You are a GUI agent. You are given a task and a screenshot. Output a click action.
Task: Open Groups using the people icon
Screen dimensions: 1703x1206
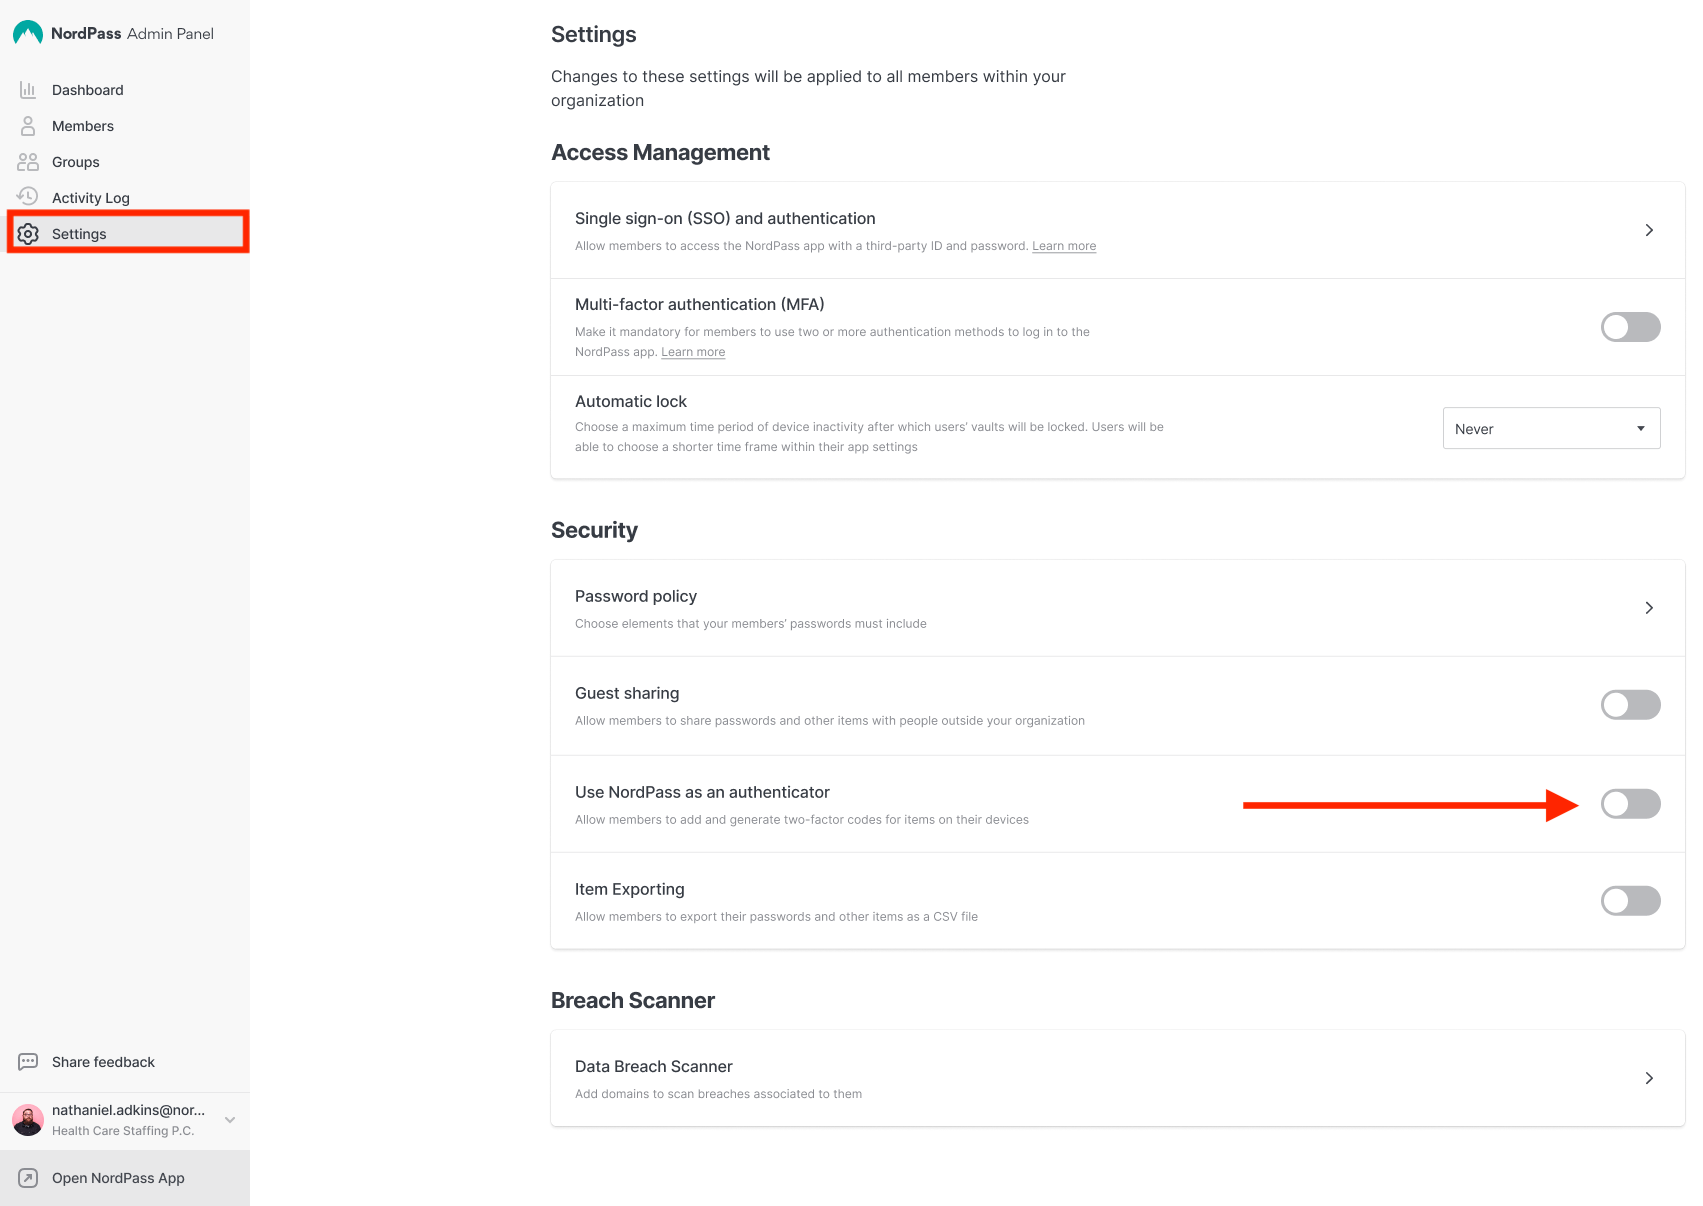coord(27,161)
